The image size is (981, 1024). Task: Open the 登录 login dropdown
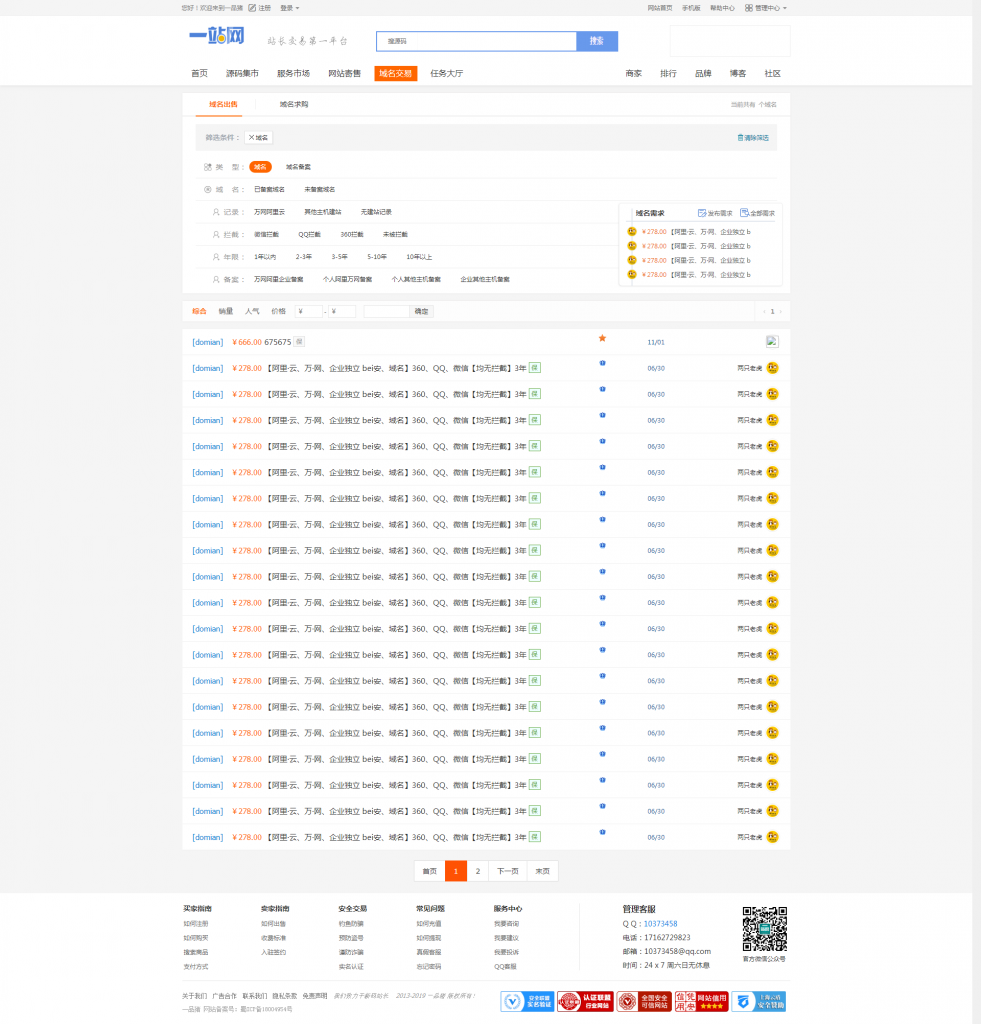pos(289,8)
